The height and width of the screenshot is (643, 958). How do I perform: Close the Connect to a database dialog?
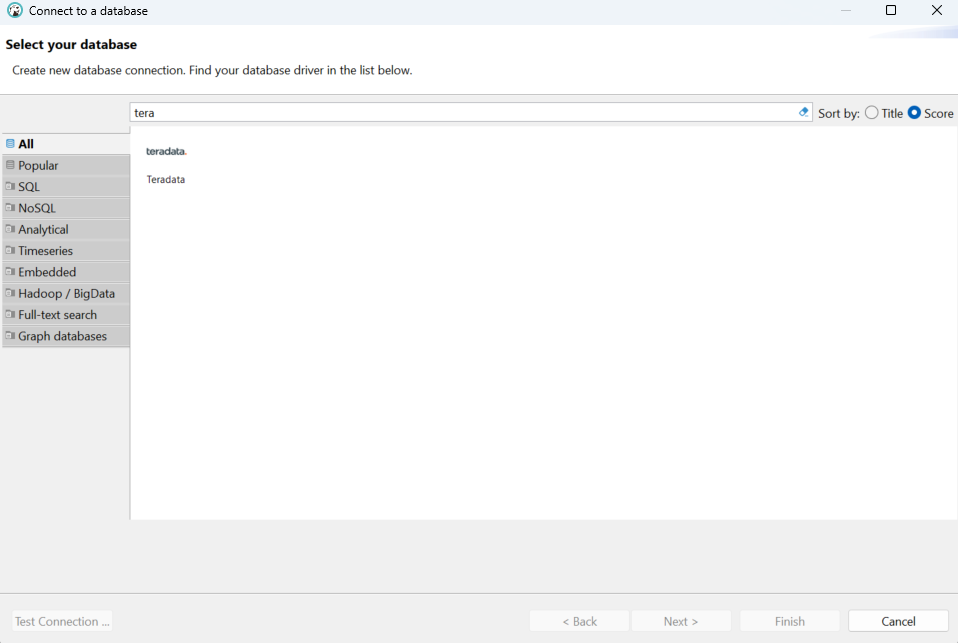coord(937,10)
